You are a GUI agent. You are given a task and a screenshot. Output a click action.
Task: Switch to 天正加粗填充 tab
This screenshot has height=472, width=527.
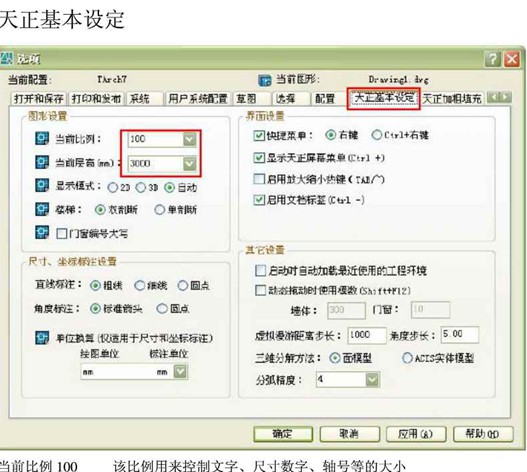point(452,99)
